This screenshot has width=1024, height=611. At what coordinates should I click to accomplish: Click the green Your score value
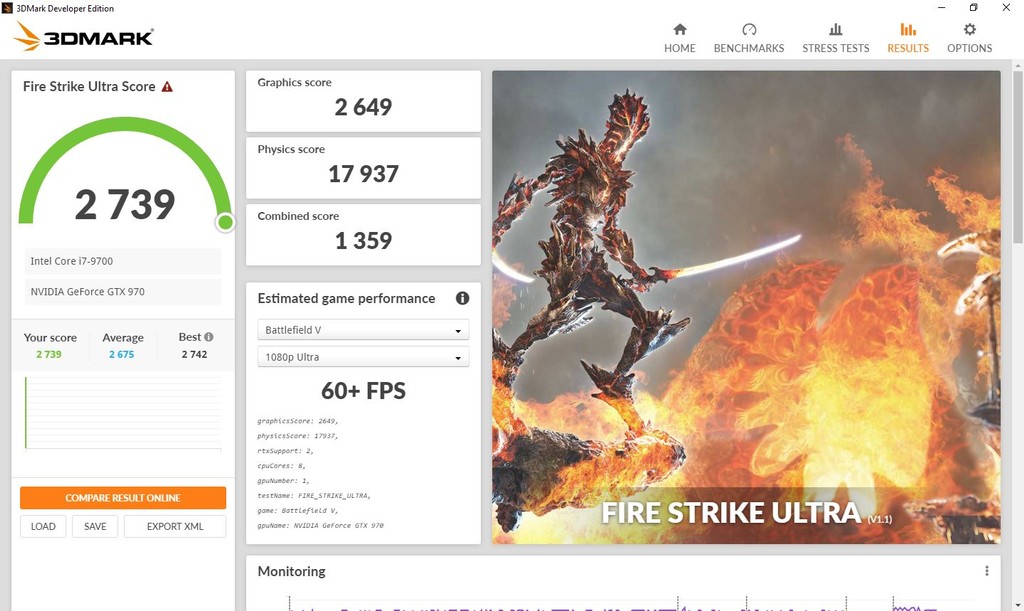pos(49,354)
